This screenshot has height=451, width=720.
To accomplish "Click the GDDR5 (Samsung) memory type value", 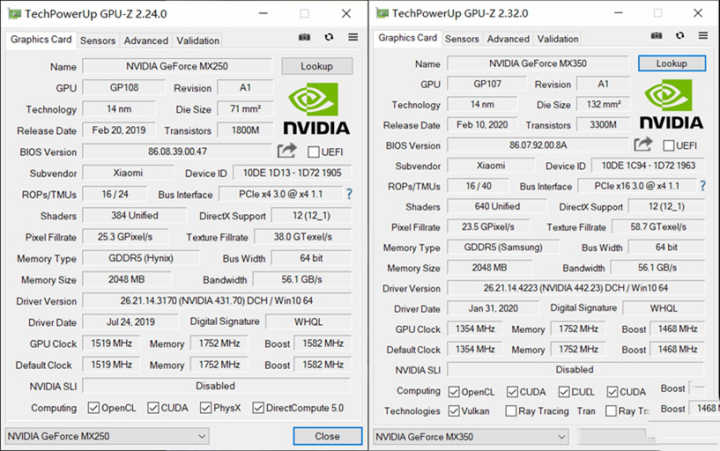I will (x=503, y=247).
